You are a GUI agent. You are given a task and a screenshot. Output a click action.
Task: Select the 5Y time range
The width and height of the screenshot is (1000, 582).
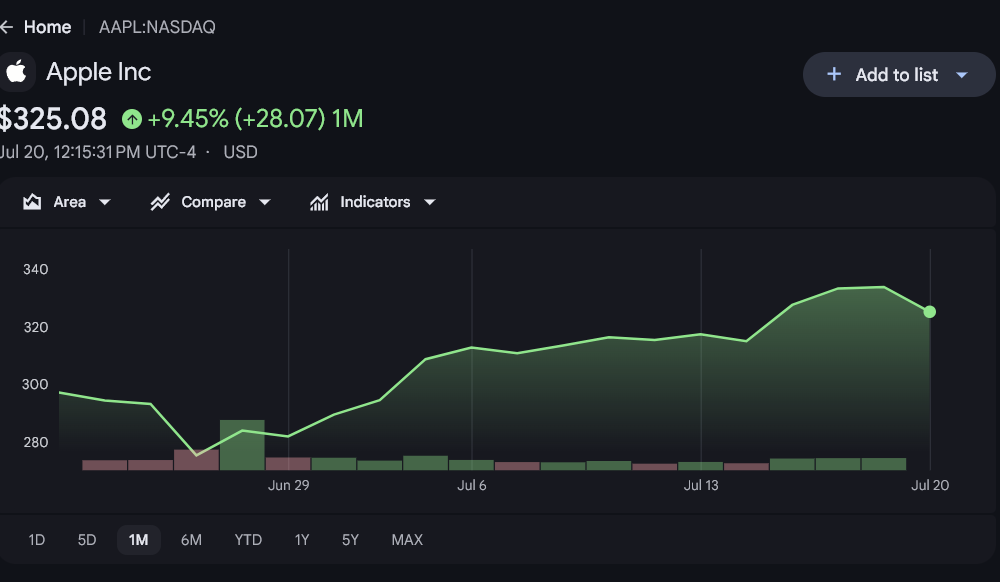click(350, 540)
